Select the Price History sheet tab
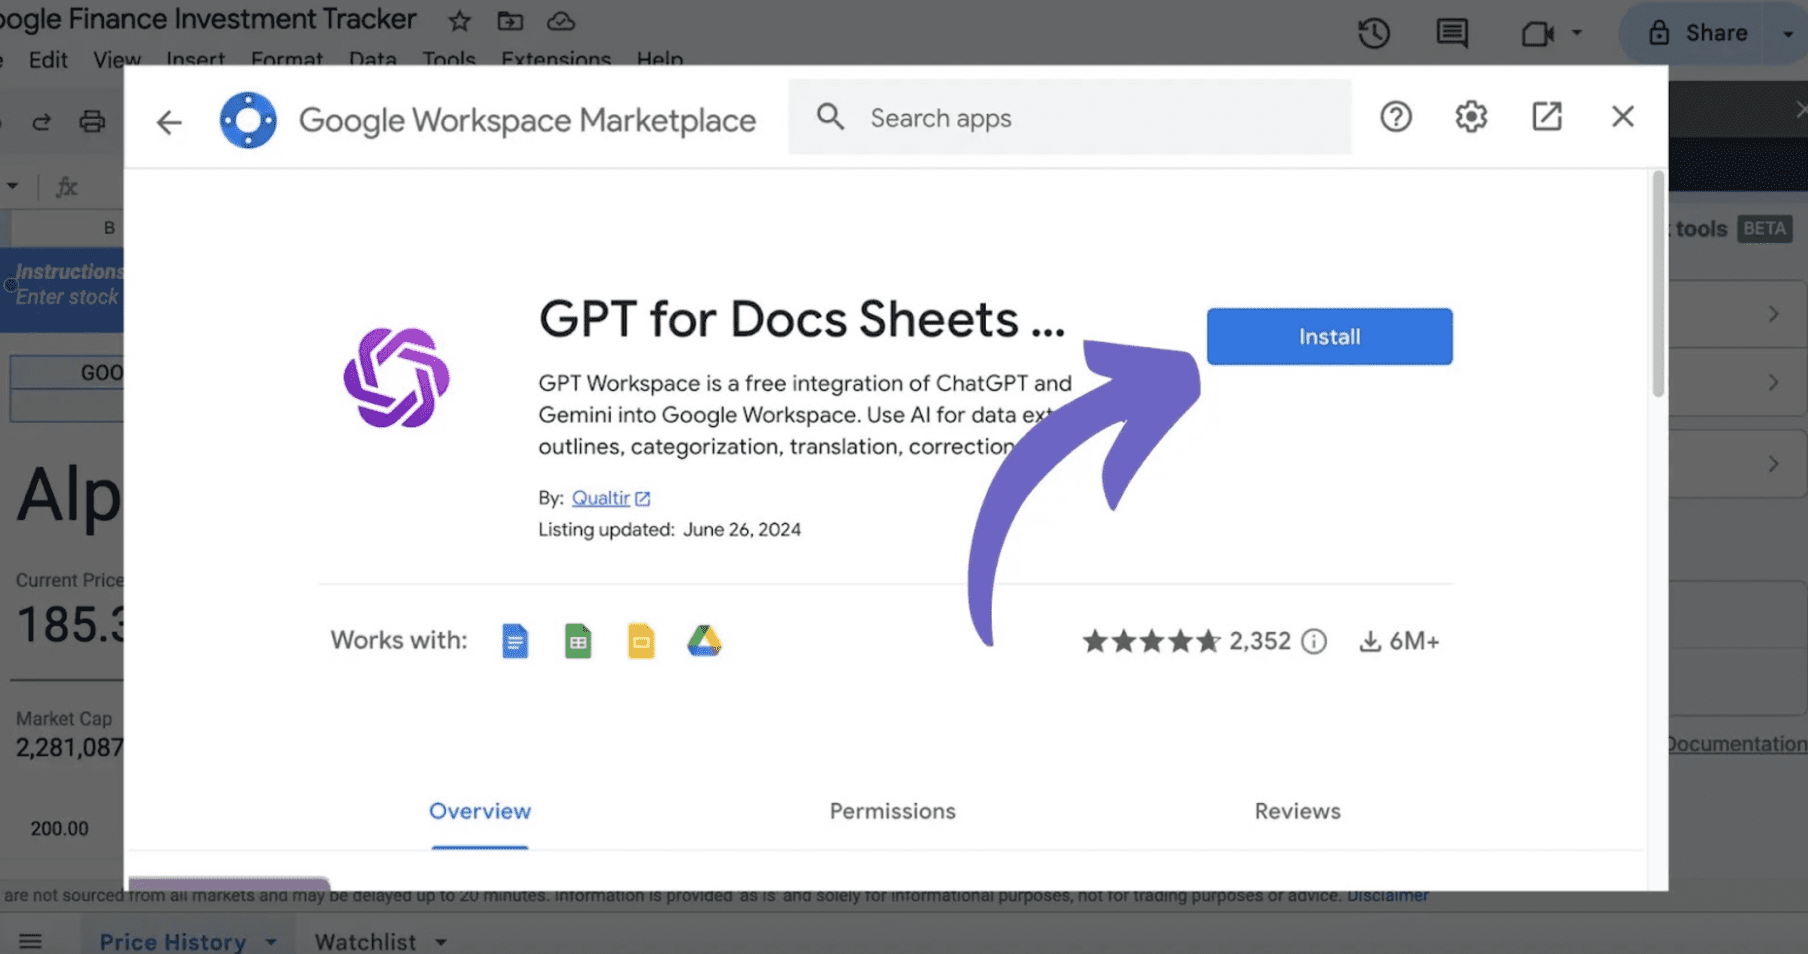 tap(173, 942)
